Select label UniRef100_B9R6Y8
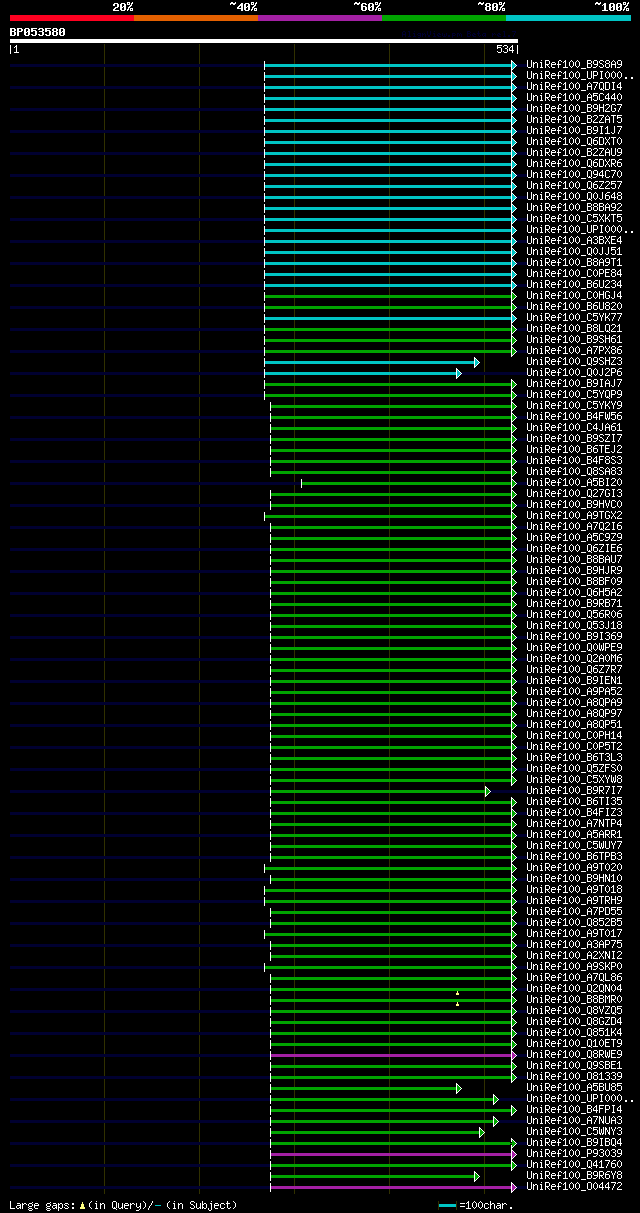Screen dimensions: 640x1213 [x=574, y=1176]
